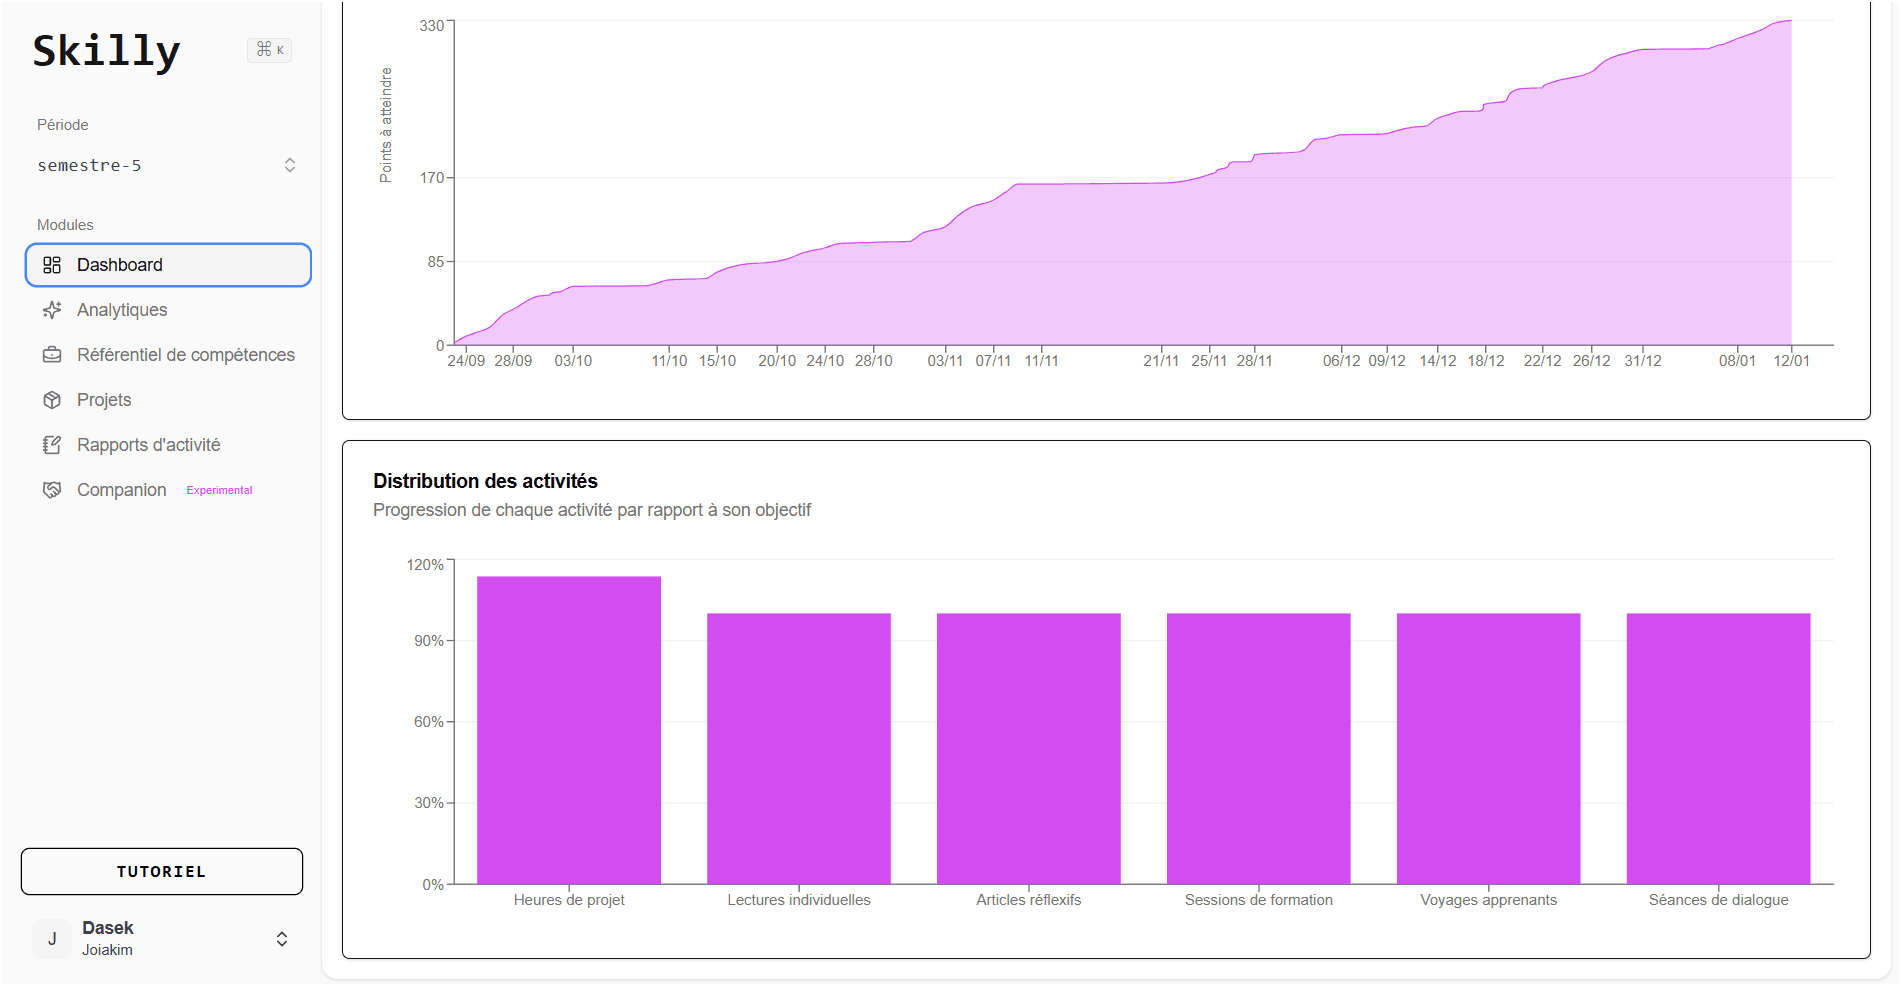Click the 170 value on the y-axis
Image resolution: width=1901 pixels, height=986 pixels.
[x=432, y=178]
